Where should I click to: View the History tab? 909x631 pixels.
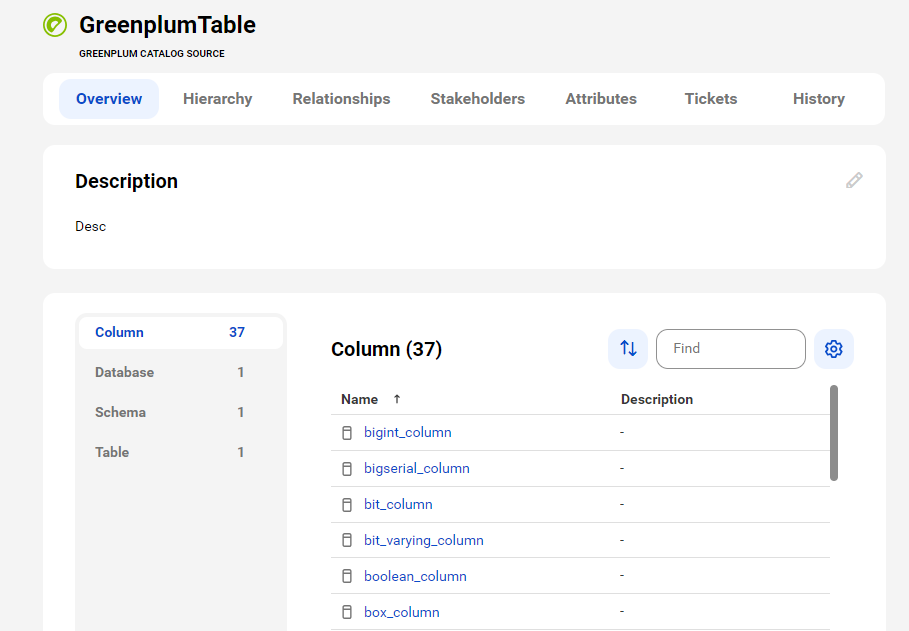819,99
